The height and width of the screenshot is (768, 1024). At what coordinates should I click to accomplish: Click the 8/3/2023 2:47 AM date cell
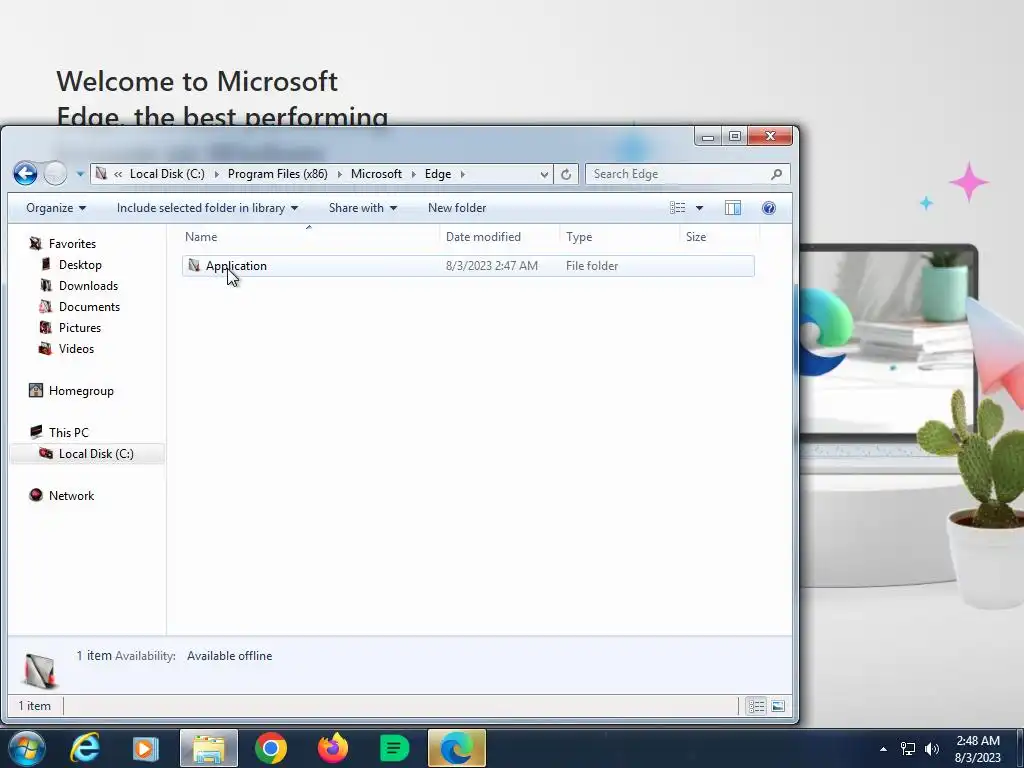click(x=492, y=266)
